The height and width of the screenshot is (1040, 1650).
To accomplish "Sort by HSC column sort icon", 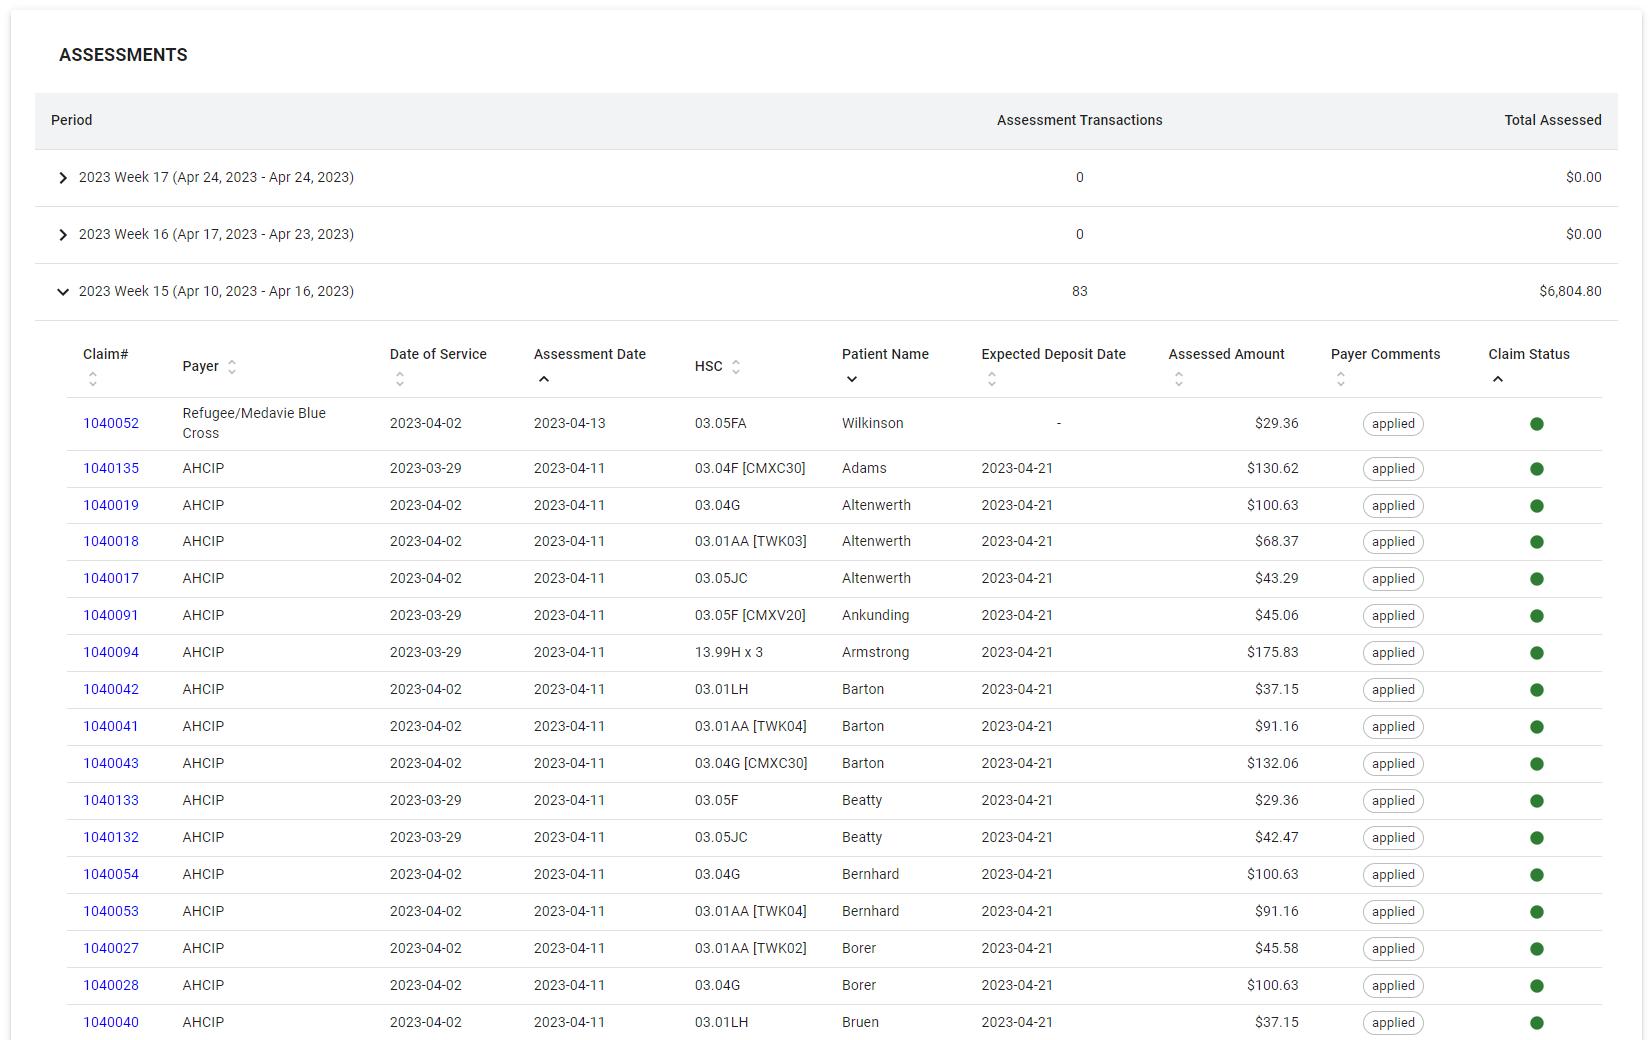I will tap(736, 367).
